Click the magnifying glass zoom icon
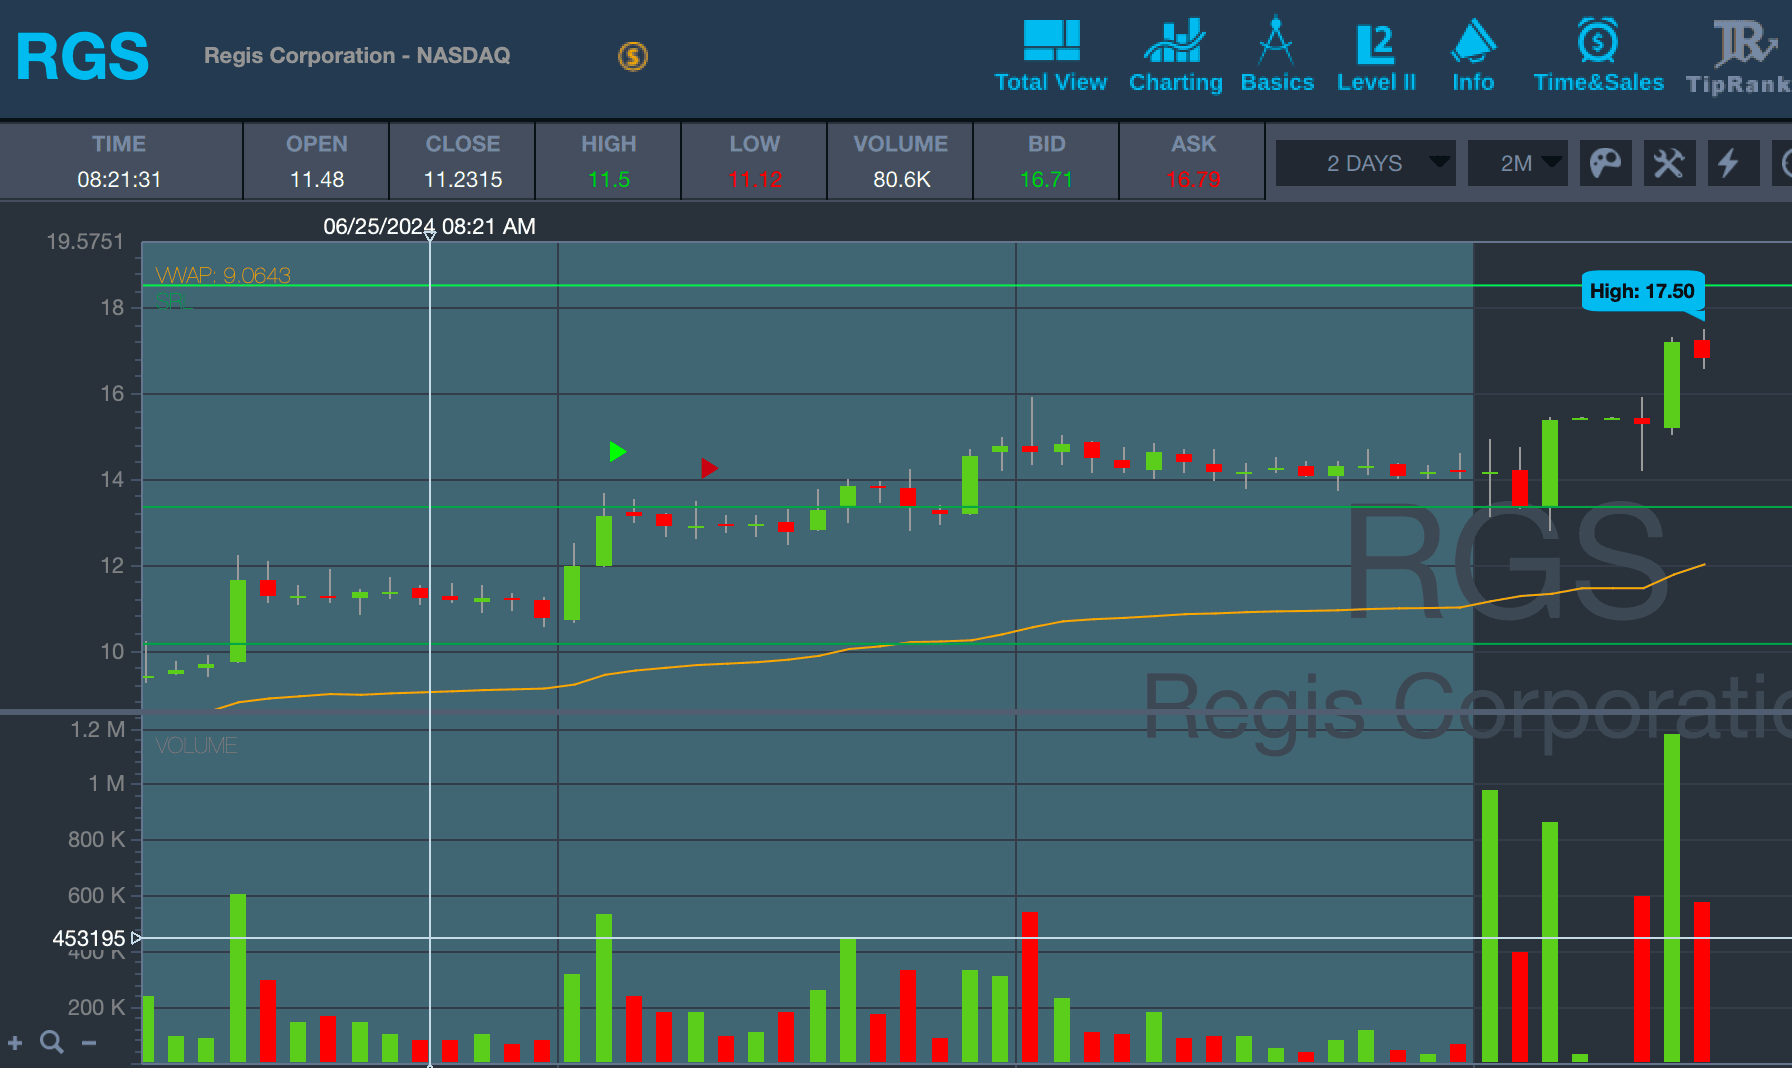This screenshot has width=1792, height=1068. (x=51, y=1043)
